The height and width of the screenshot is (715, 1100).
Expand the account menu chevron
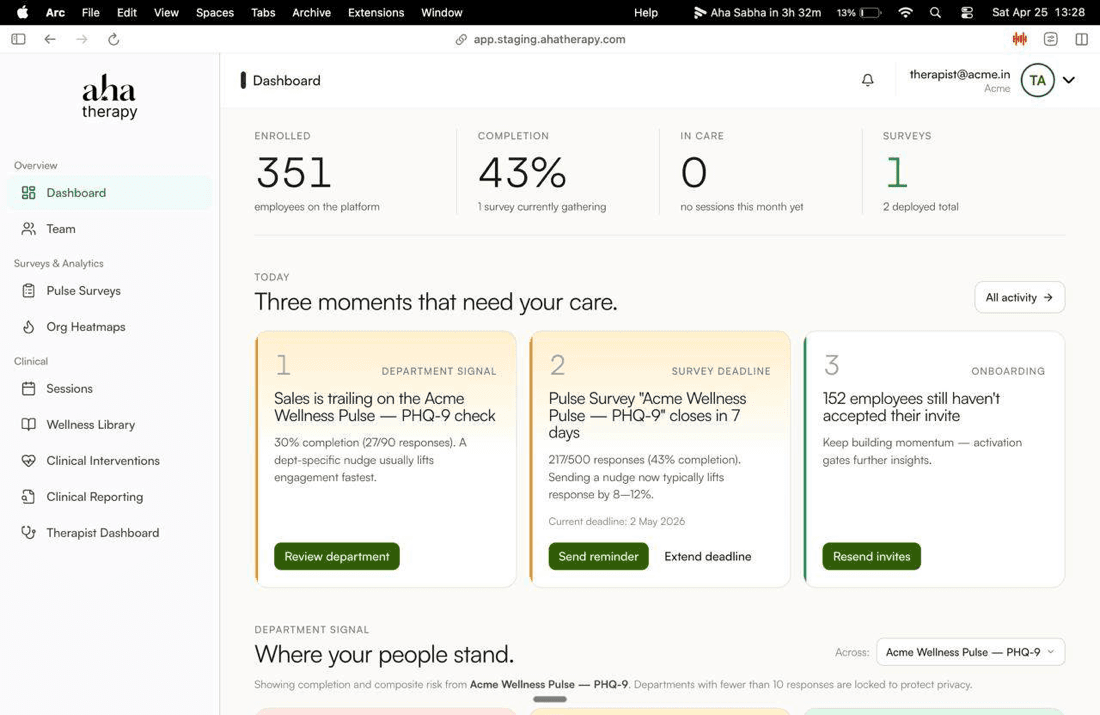[x=1068, y=80]
